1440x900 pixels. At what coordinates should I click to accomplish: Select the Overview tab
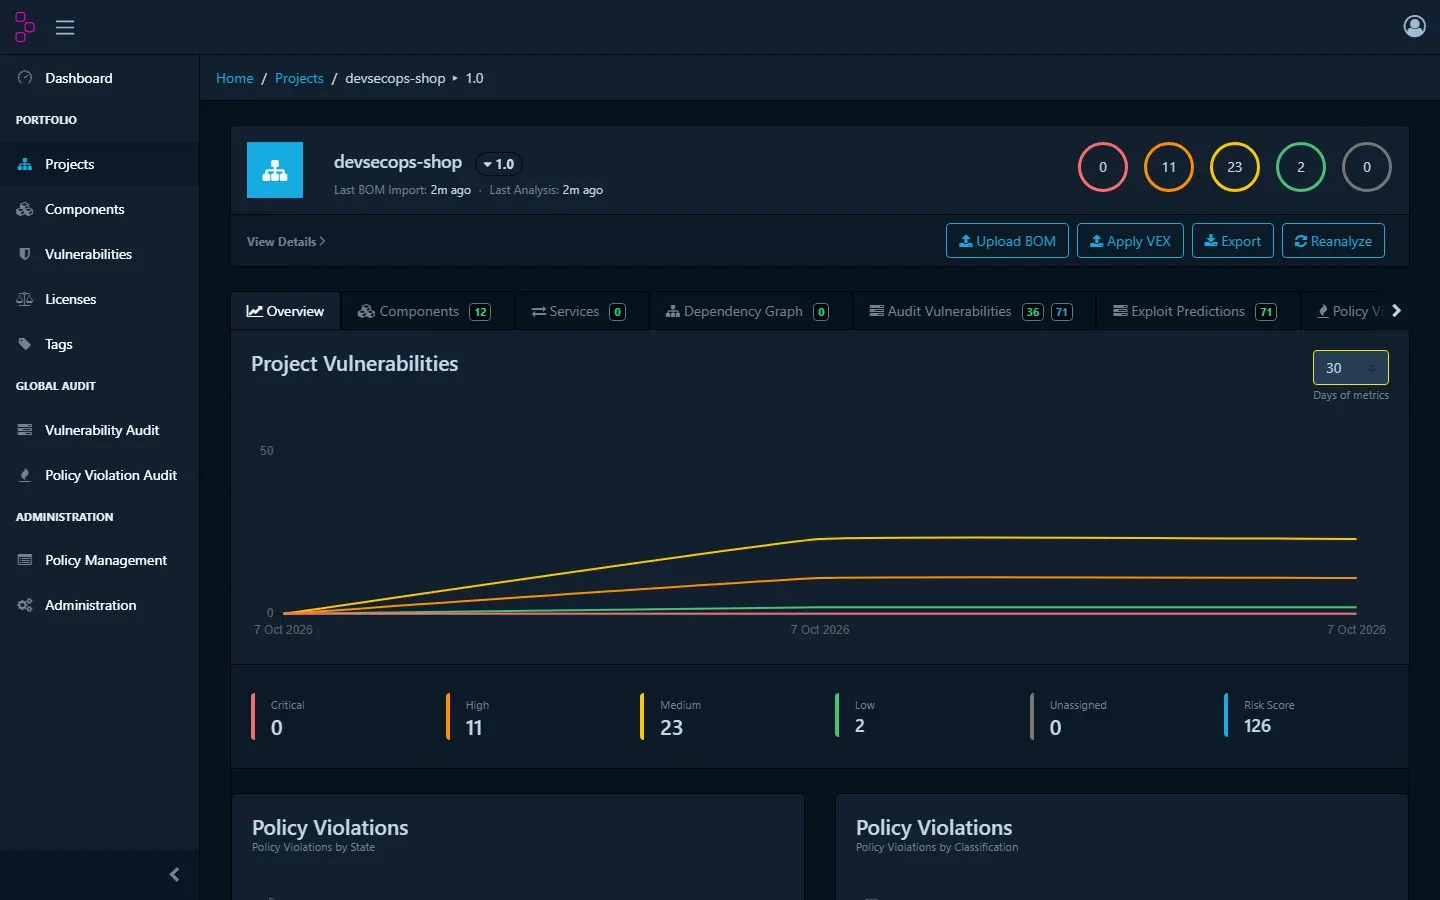(285, 311)
